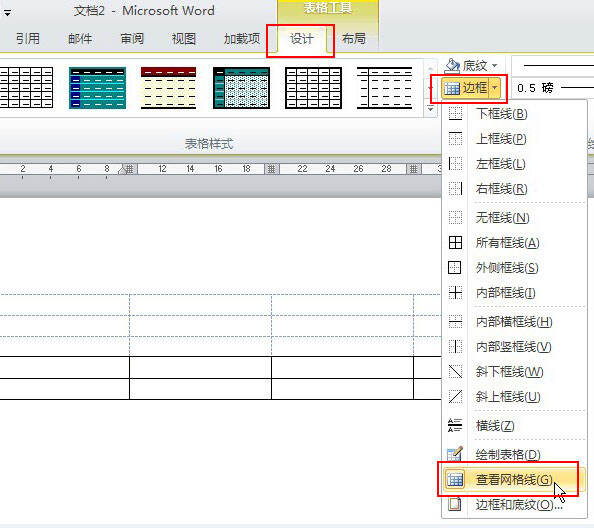Open the quick access toolbar dropdown
This screenshot has height=528, width=594.
[x=7, y=13]
